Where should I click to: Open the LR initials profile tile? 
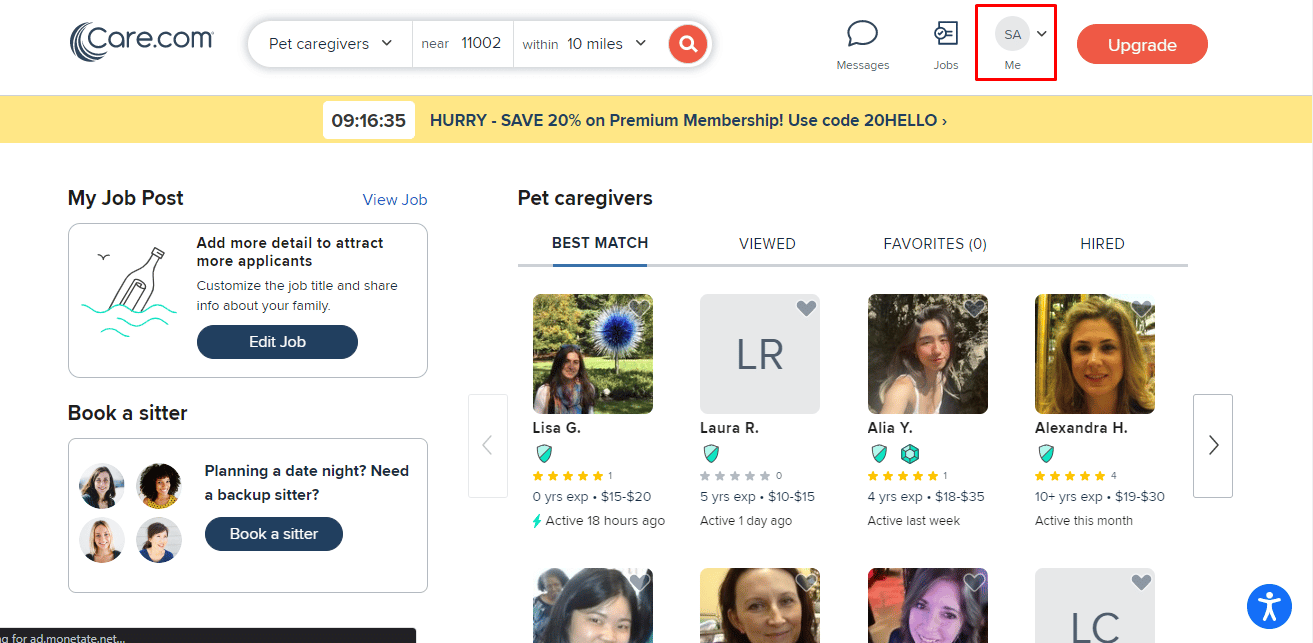[760, 354]
